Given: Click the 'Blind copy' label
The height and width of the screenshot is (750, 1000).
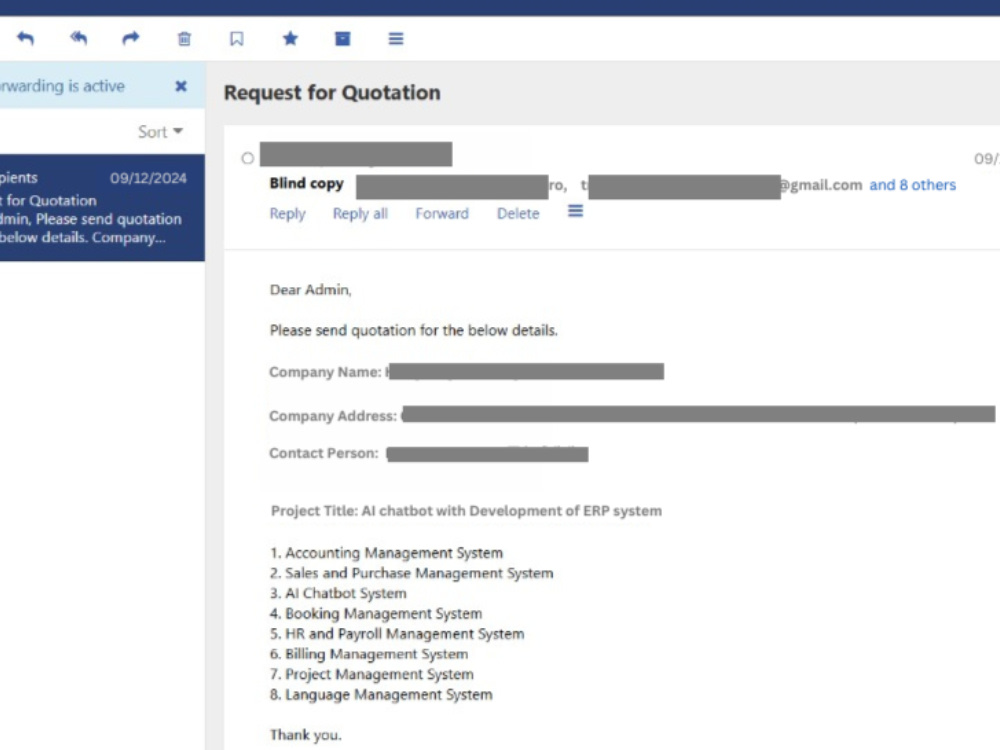Looking at the screenshot, I should click(x=307, y=184).
